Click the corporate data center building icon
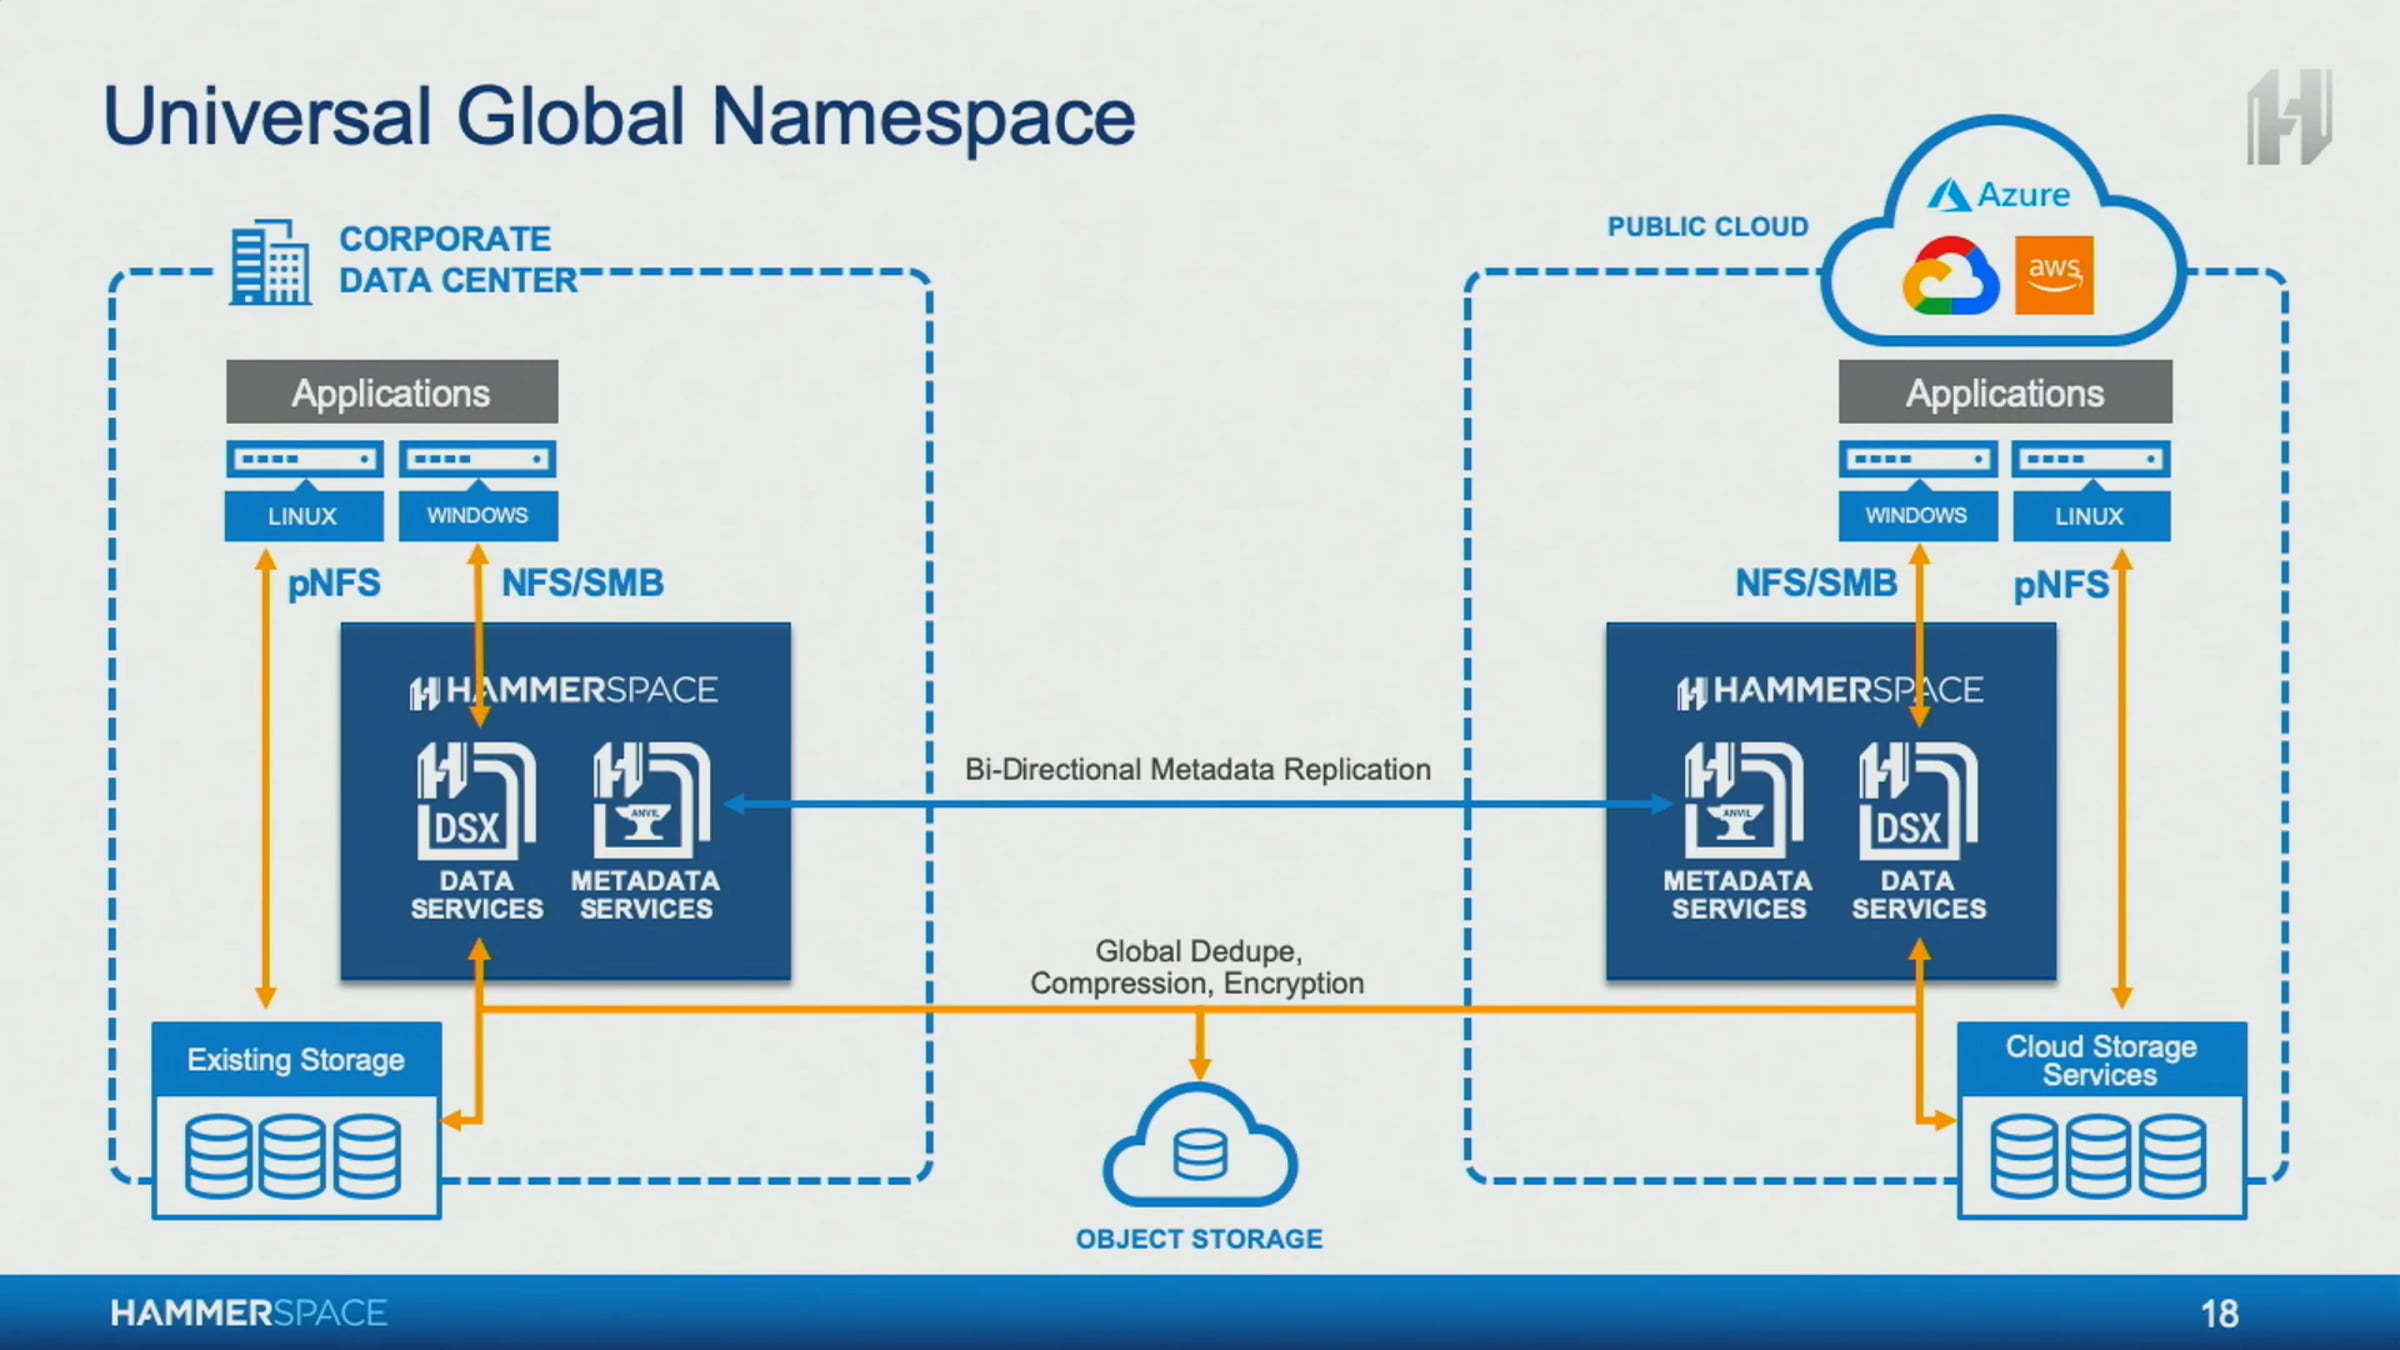 click(x=270, y=262)
